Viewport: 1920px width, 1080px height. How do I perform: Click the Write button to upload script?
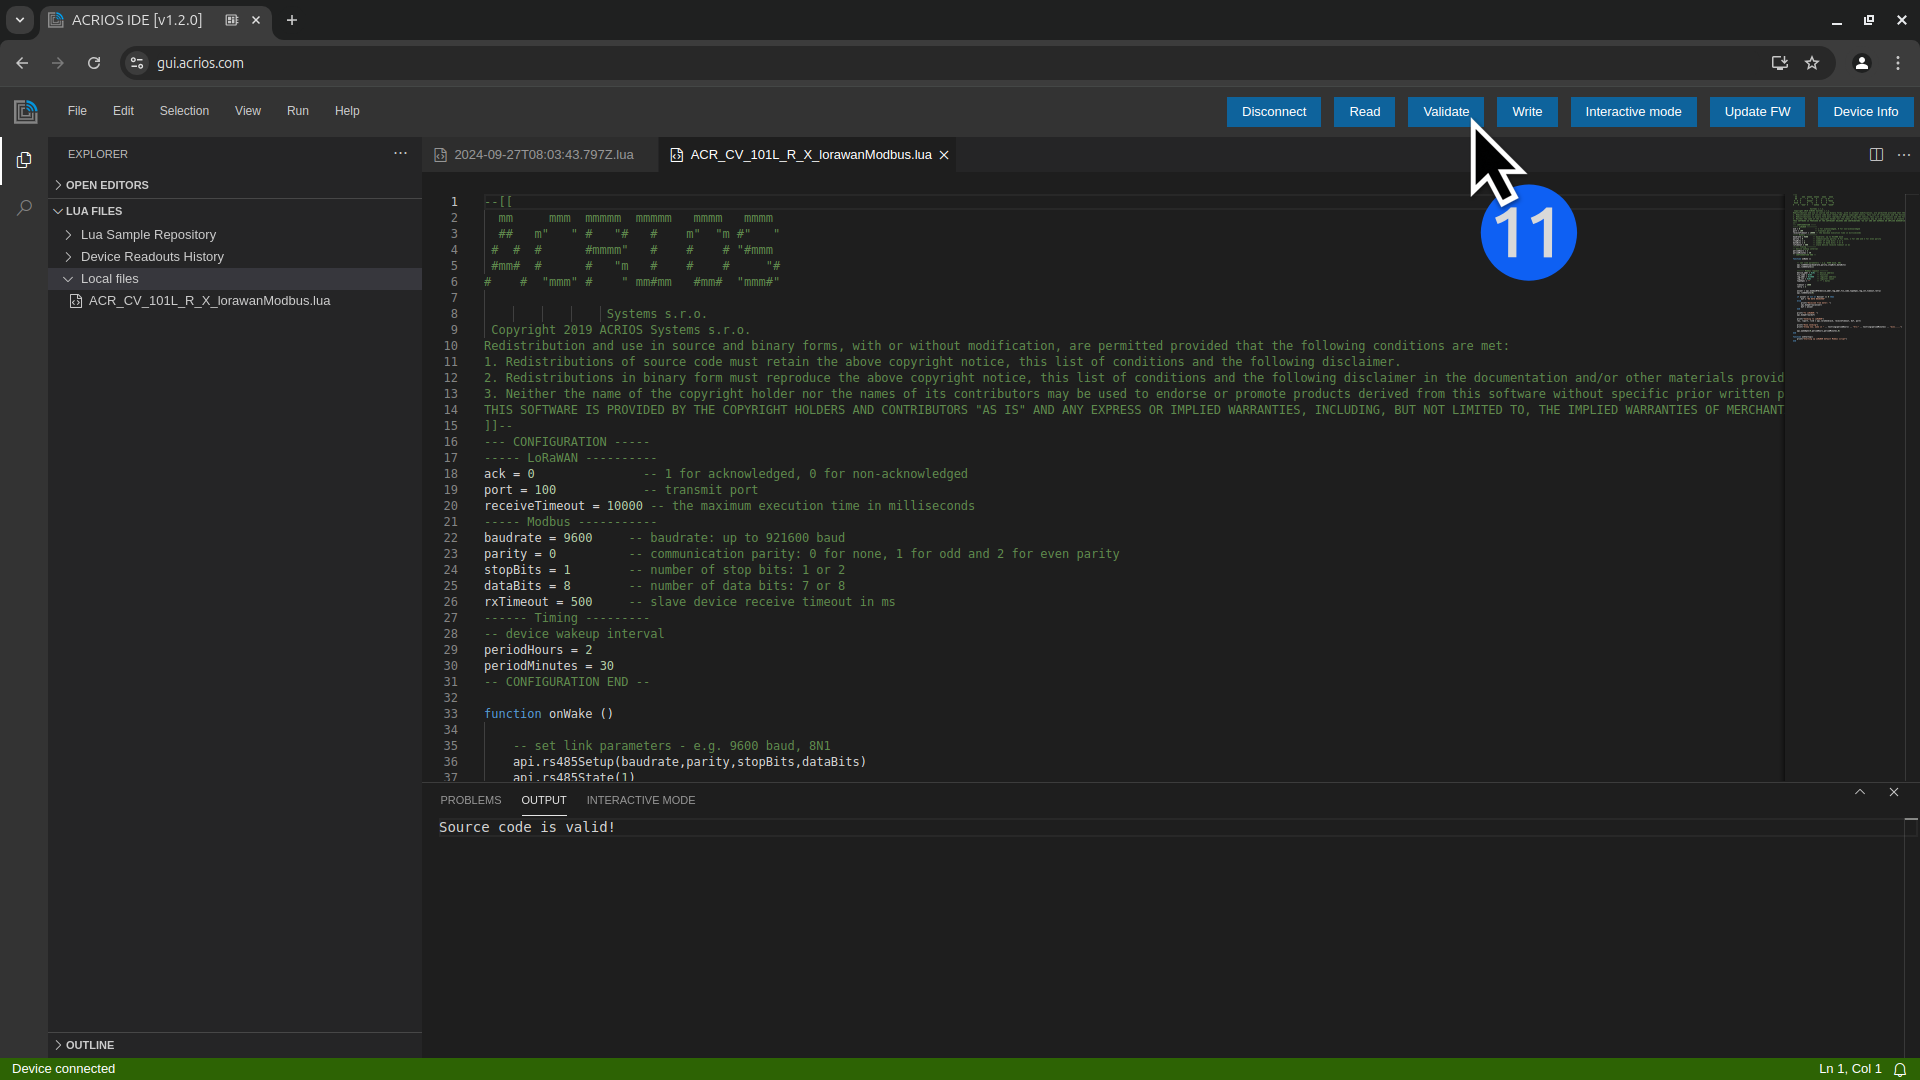click(1527, 111)
